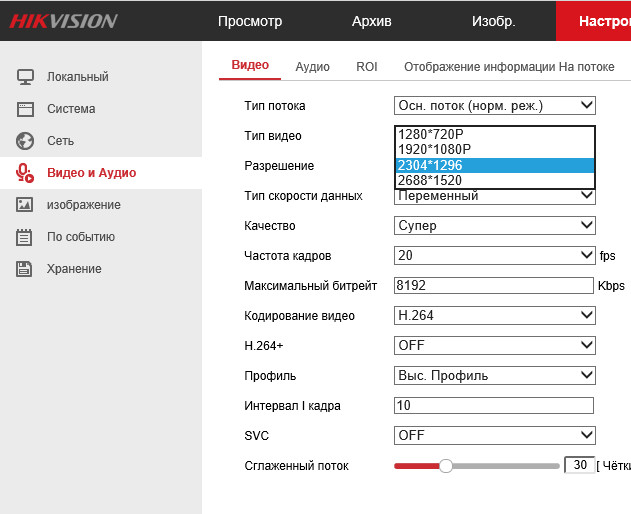The width and height of the screenshot is (631, 514).
Task: Click the изображение picture icon
Action: click(26, 205)
